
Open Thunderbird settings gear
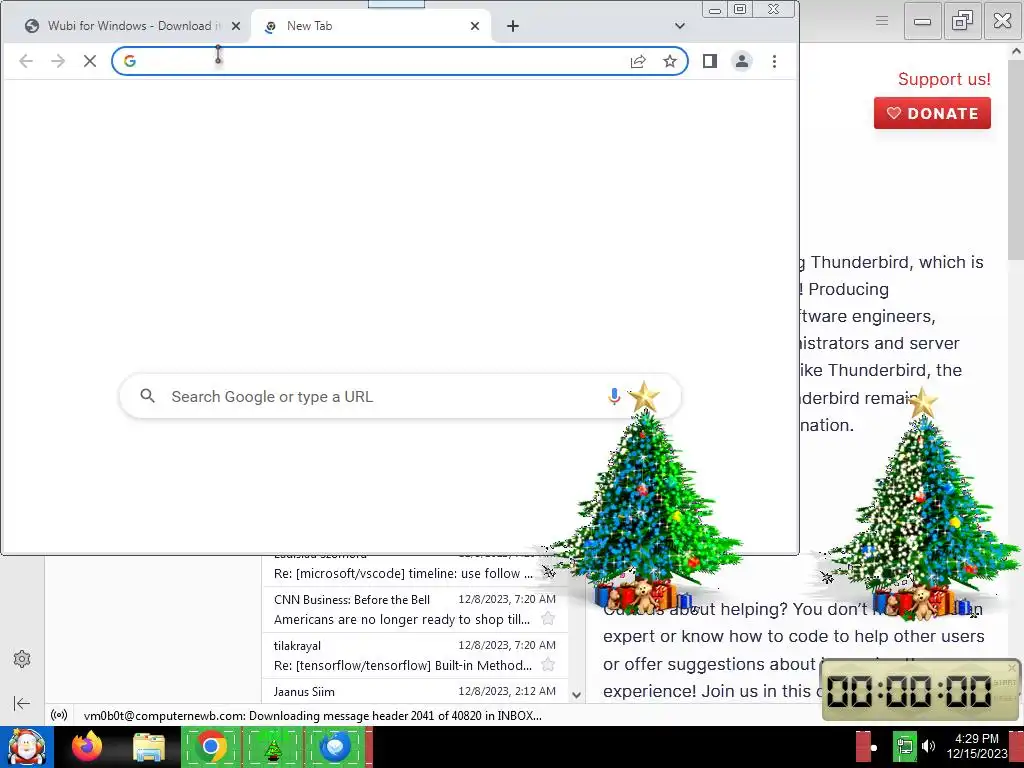22,659
